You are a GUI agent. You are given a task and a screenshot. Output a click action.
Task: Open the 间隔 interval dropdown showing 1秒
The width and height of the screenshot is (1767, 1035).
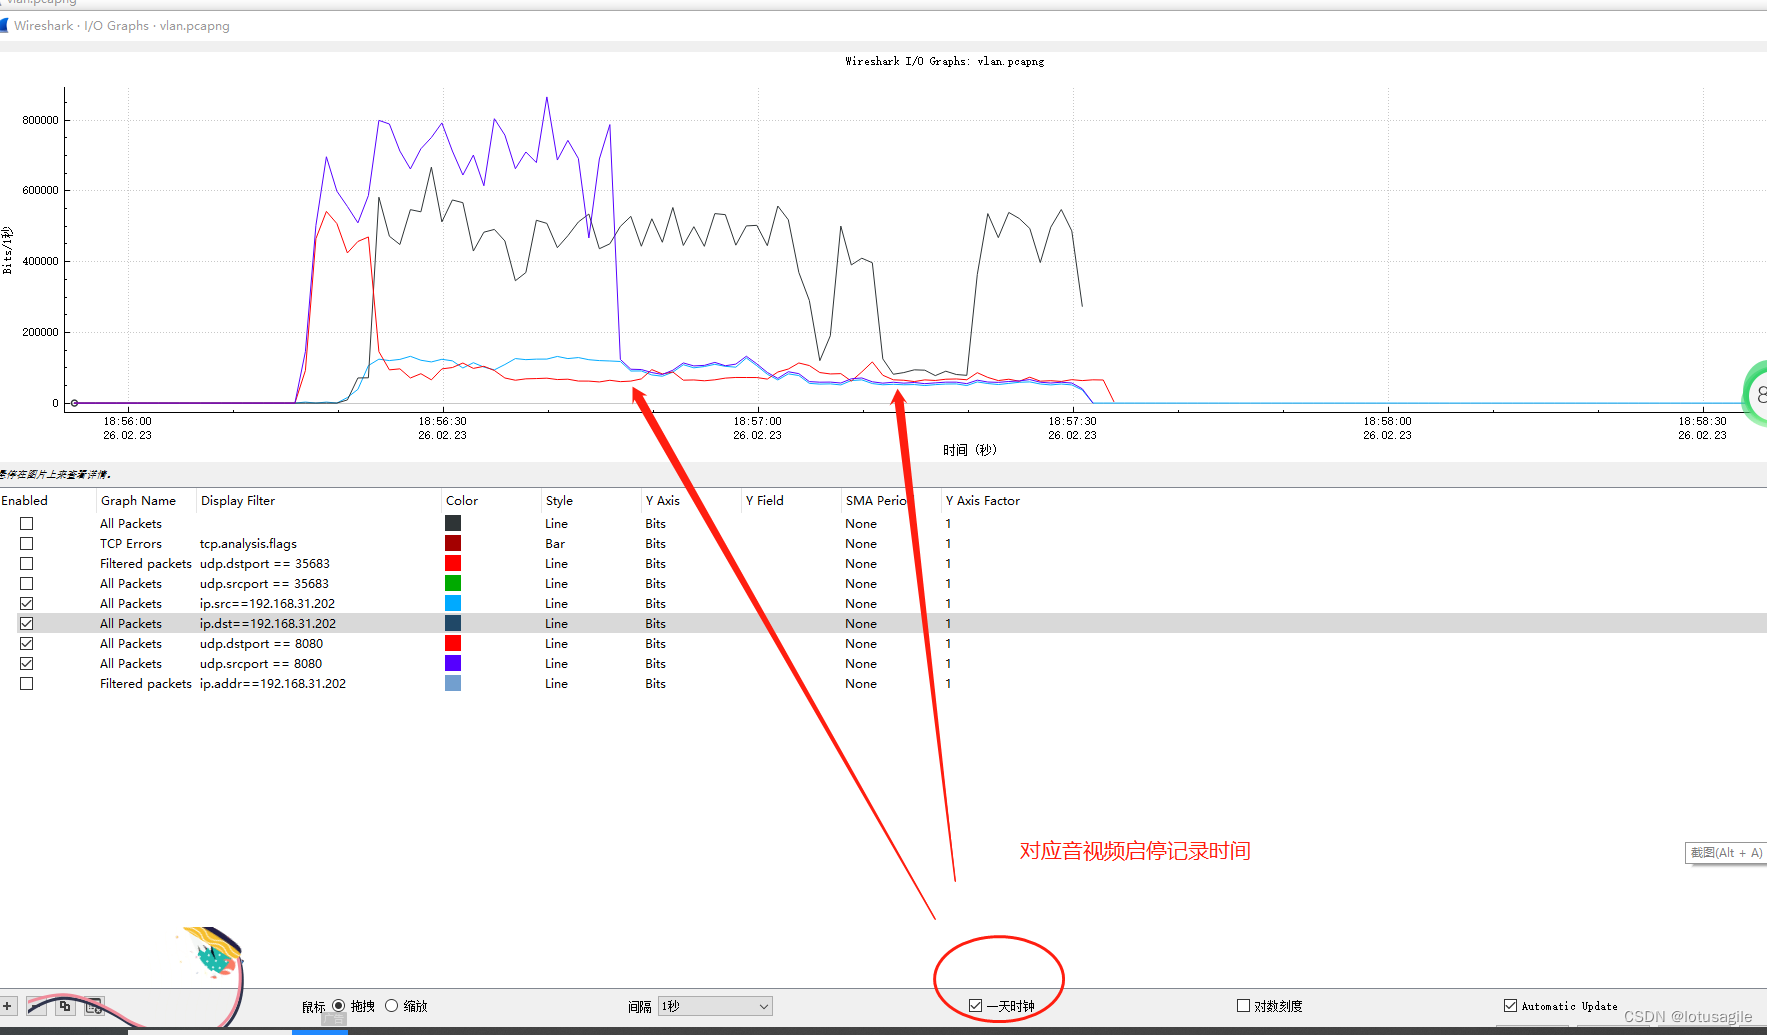tap(715, 1006)
